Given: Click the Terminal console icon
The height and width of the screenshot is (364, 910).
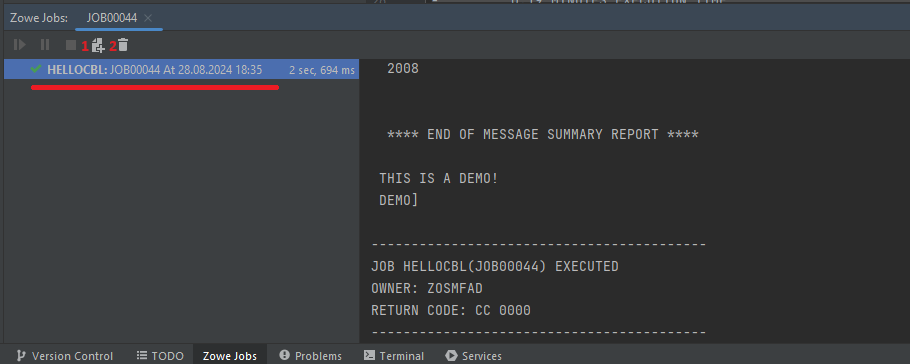Looking at the screenshot, I should [x=369, y=355].
